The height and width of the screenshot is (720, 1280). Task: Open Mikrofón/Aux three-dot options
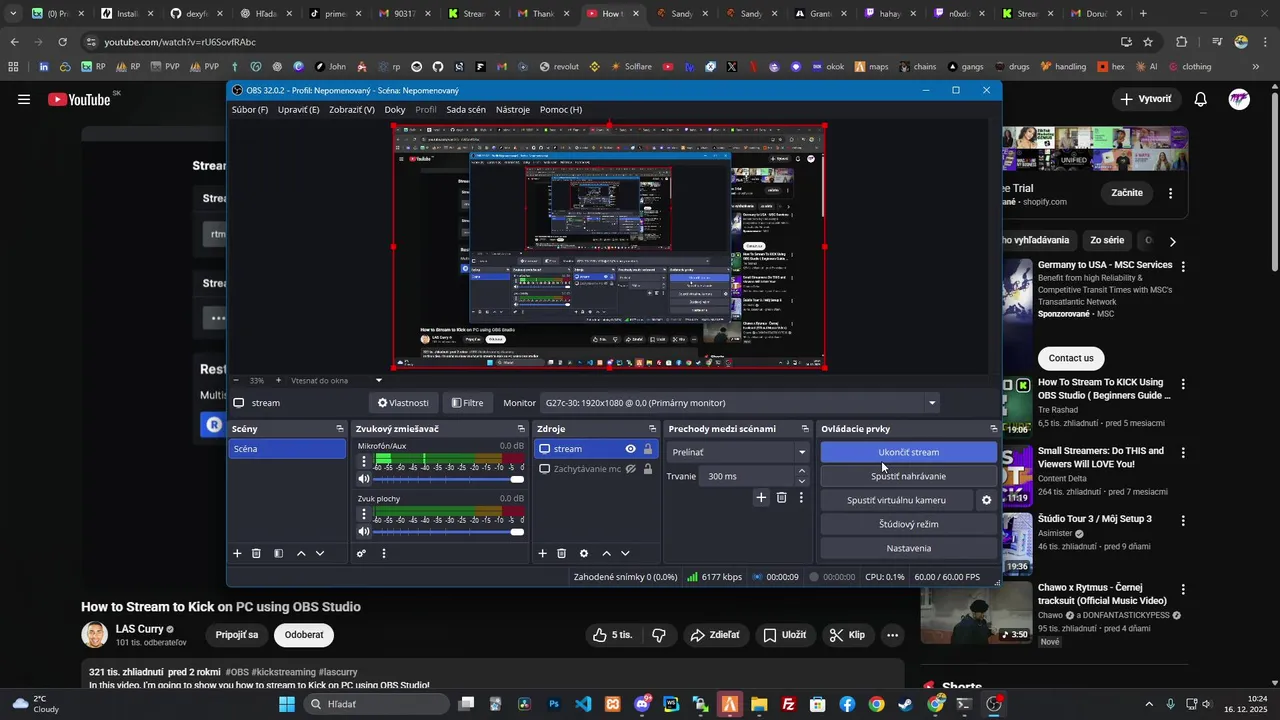(x=364, y=462)
